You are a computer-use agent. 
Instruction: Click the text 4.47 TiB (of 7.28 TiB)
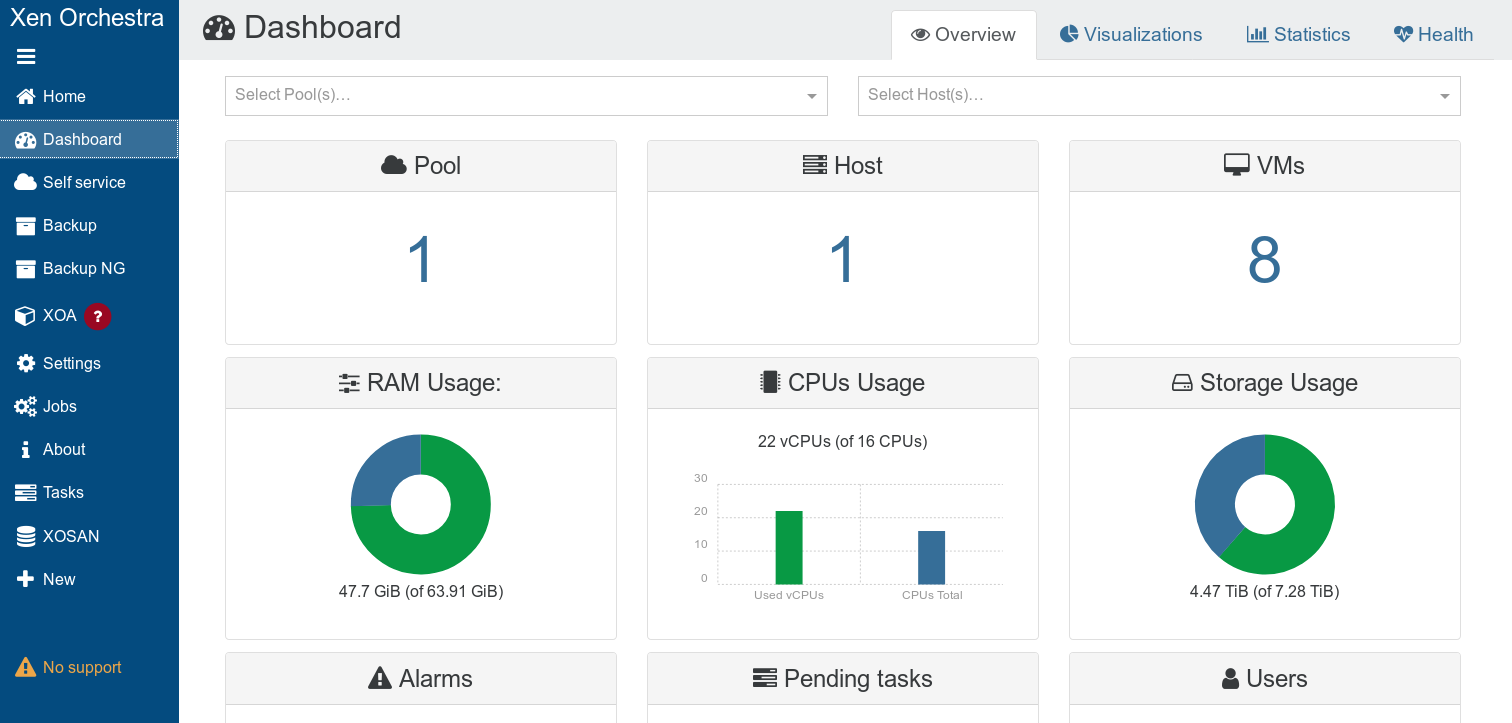[1264, 591]
